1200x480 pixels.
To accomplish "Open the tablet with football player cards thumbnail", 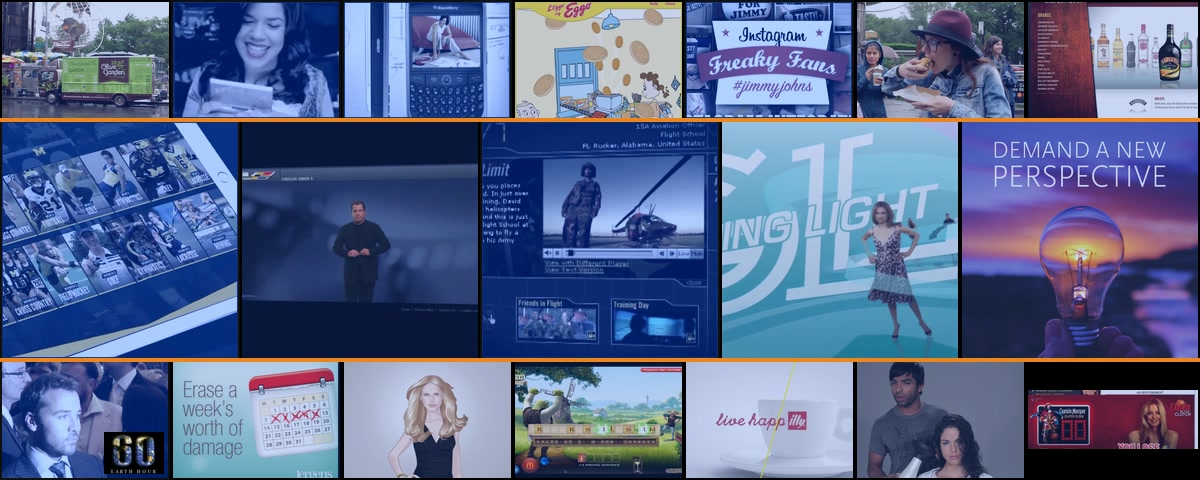I will [x=120, y=240].
